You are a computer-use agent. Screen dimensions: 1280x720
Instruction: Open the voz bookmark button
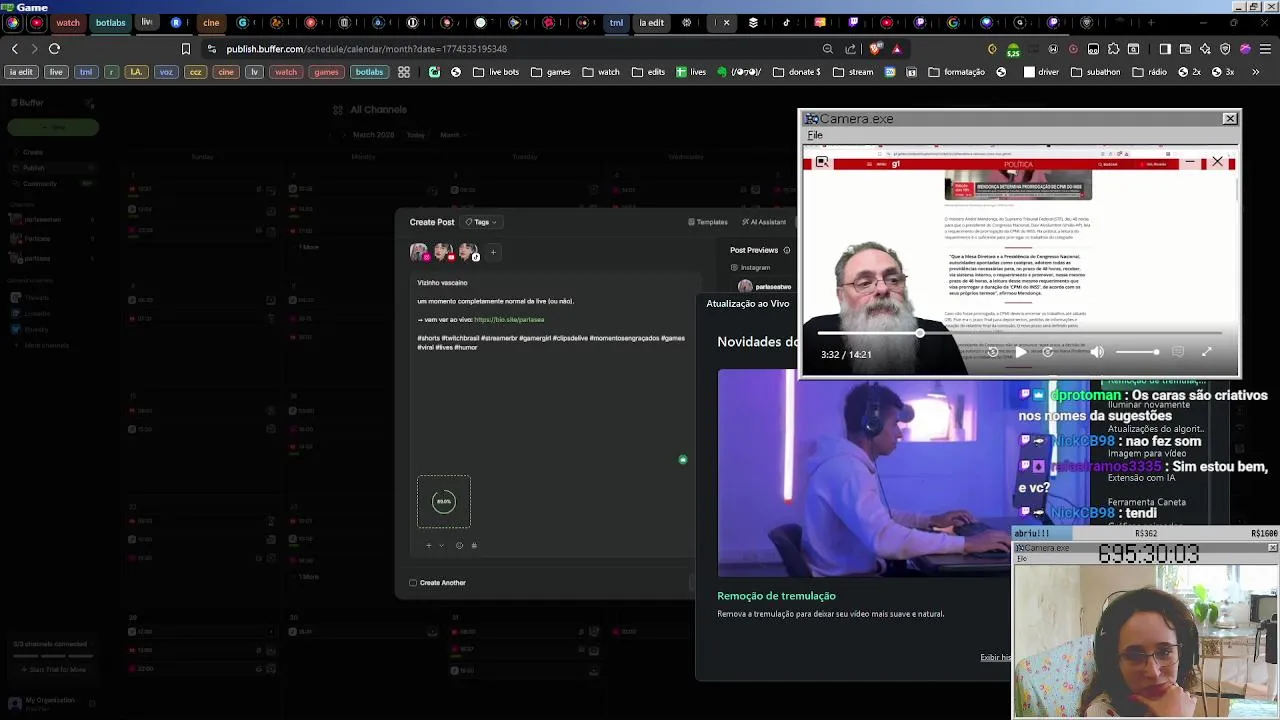(x=166, y=72)
